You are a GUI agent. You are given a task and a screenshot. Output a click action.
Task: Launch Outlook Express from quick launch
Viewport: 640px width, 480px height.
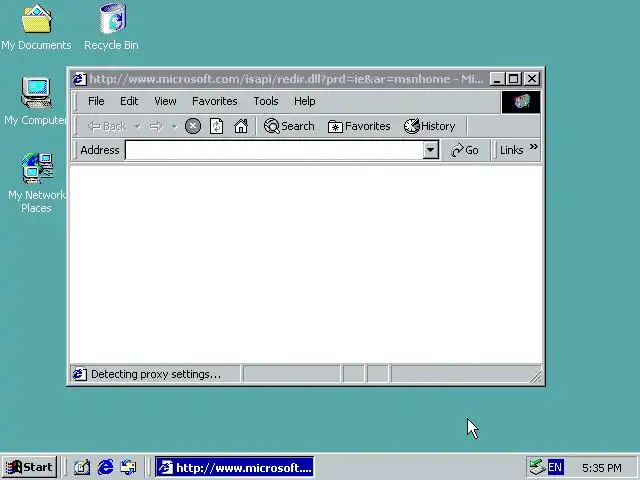[129, 467]
